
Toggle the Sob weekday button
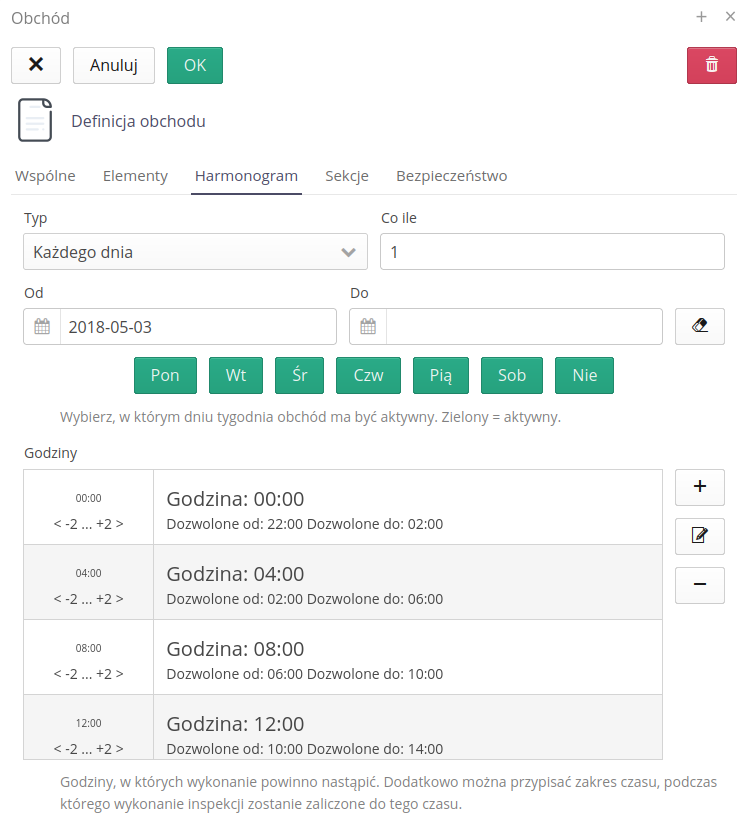tap(511, 375)
